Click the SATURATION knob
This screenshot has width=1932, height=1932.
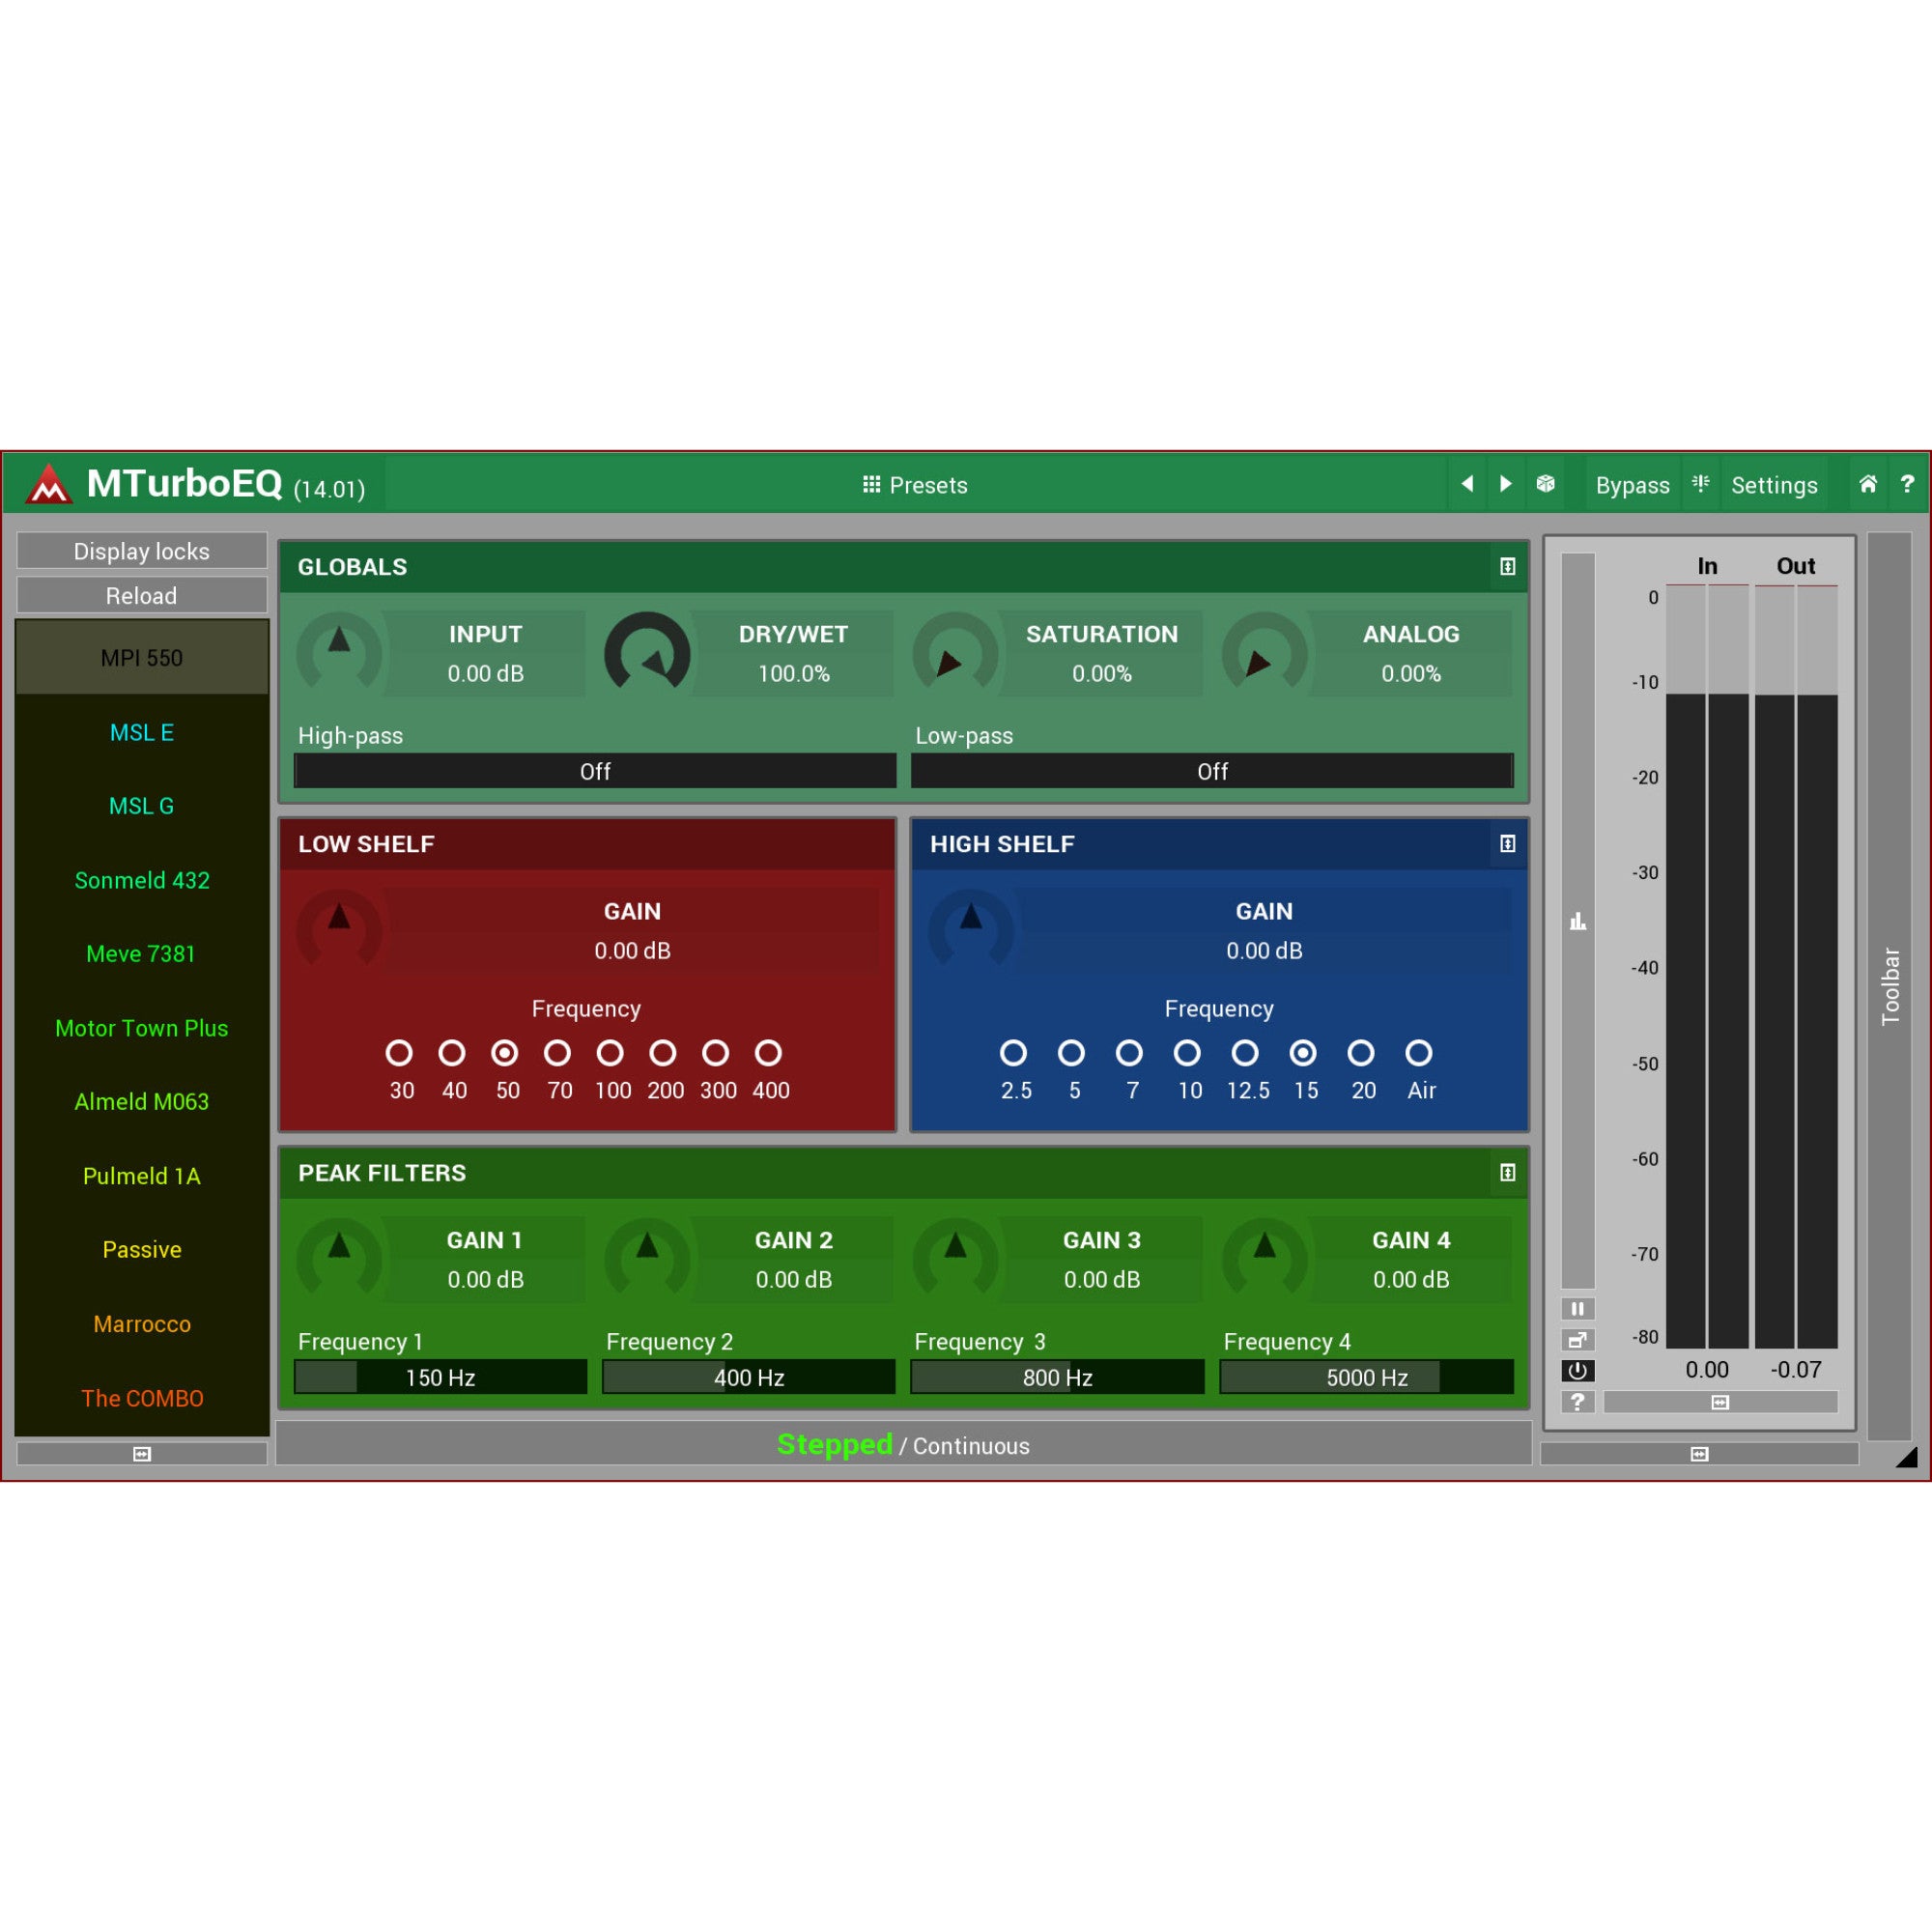pyautogui.click(x=955, y=652)
